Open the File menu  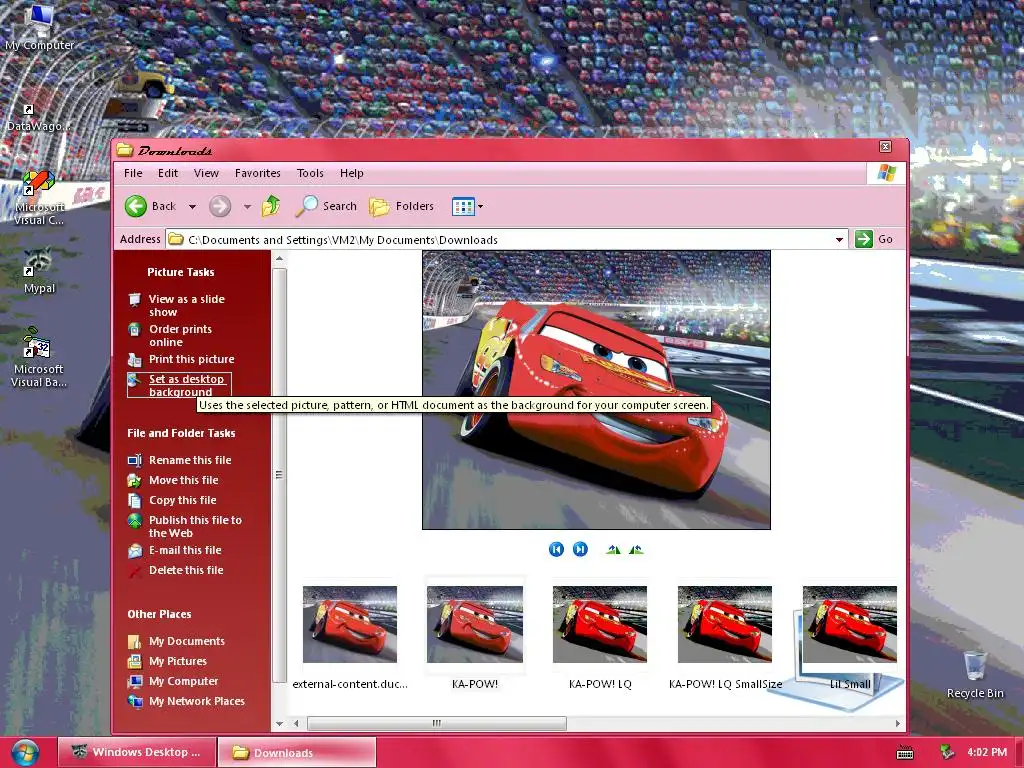point(133,173)
